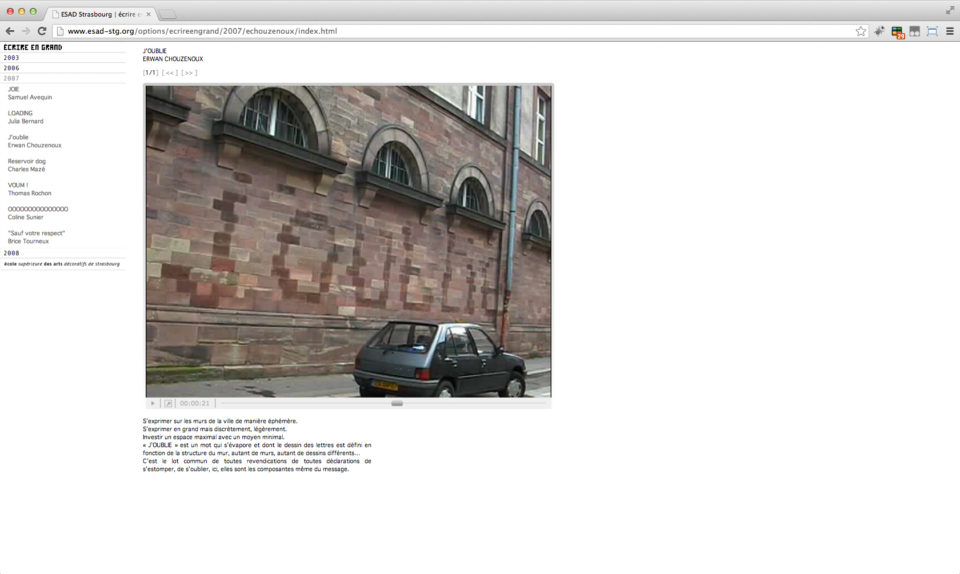Go back to the previous page

tap(10, 31)
